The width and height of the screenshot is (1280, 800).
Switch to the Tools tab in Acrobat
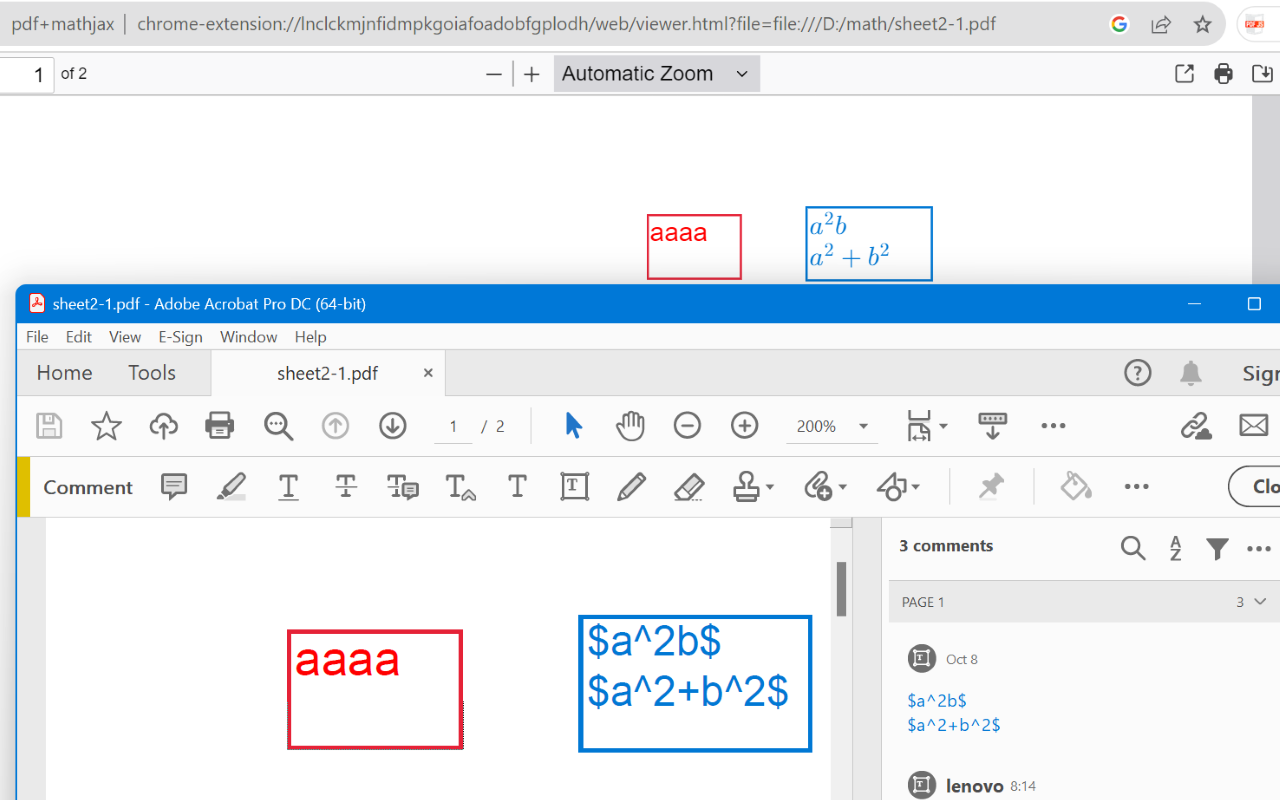click(x=152, y=372)
